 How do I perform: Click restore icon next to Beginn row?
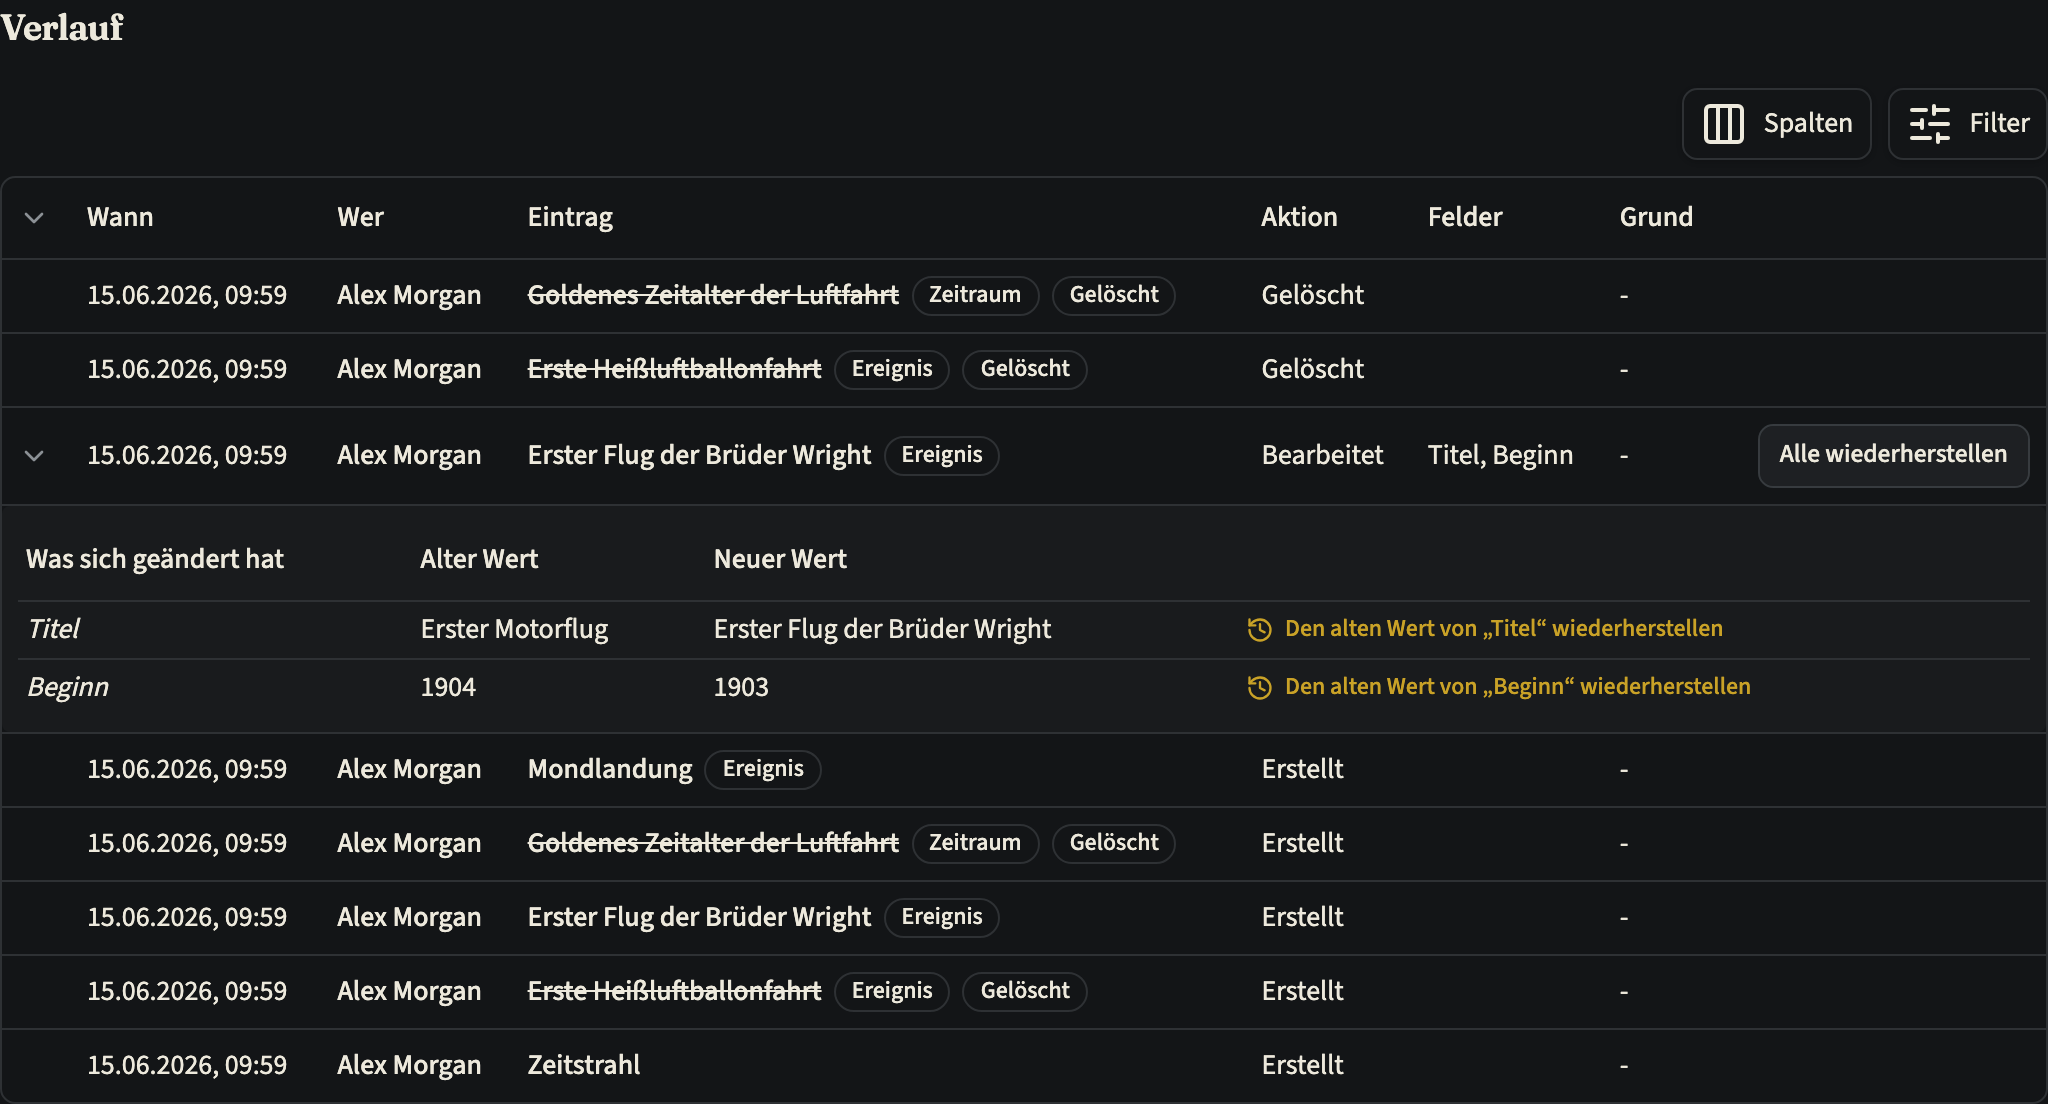(1259, 687)
